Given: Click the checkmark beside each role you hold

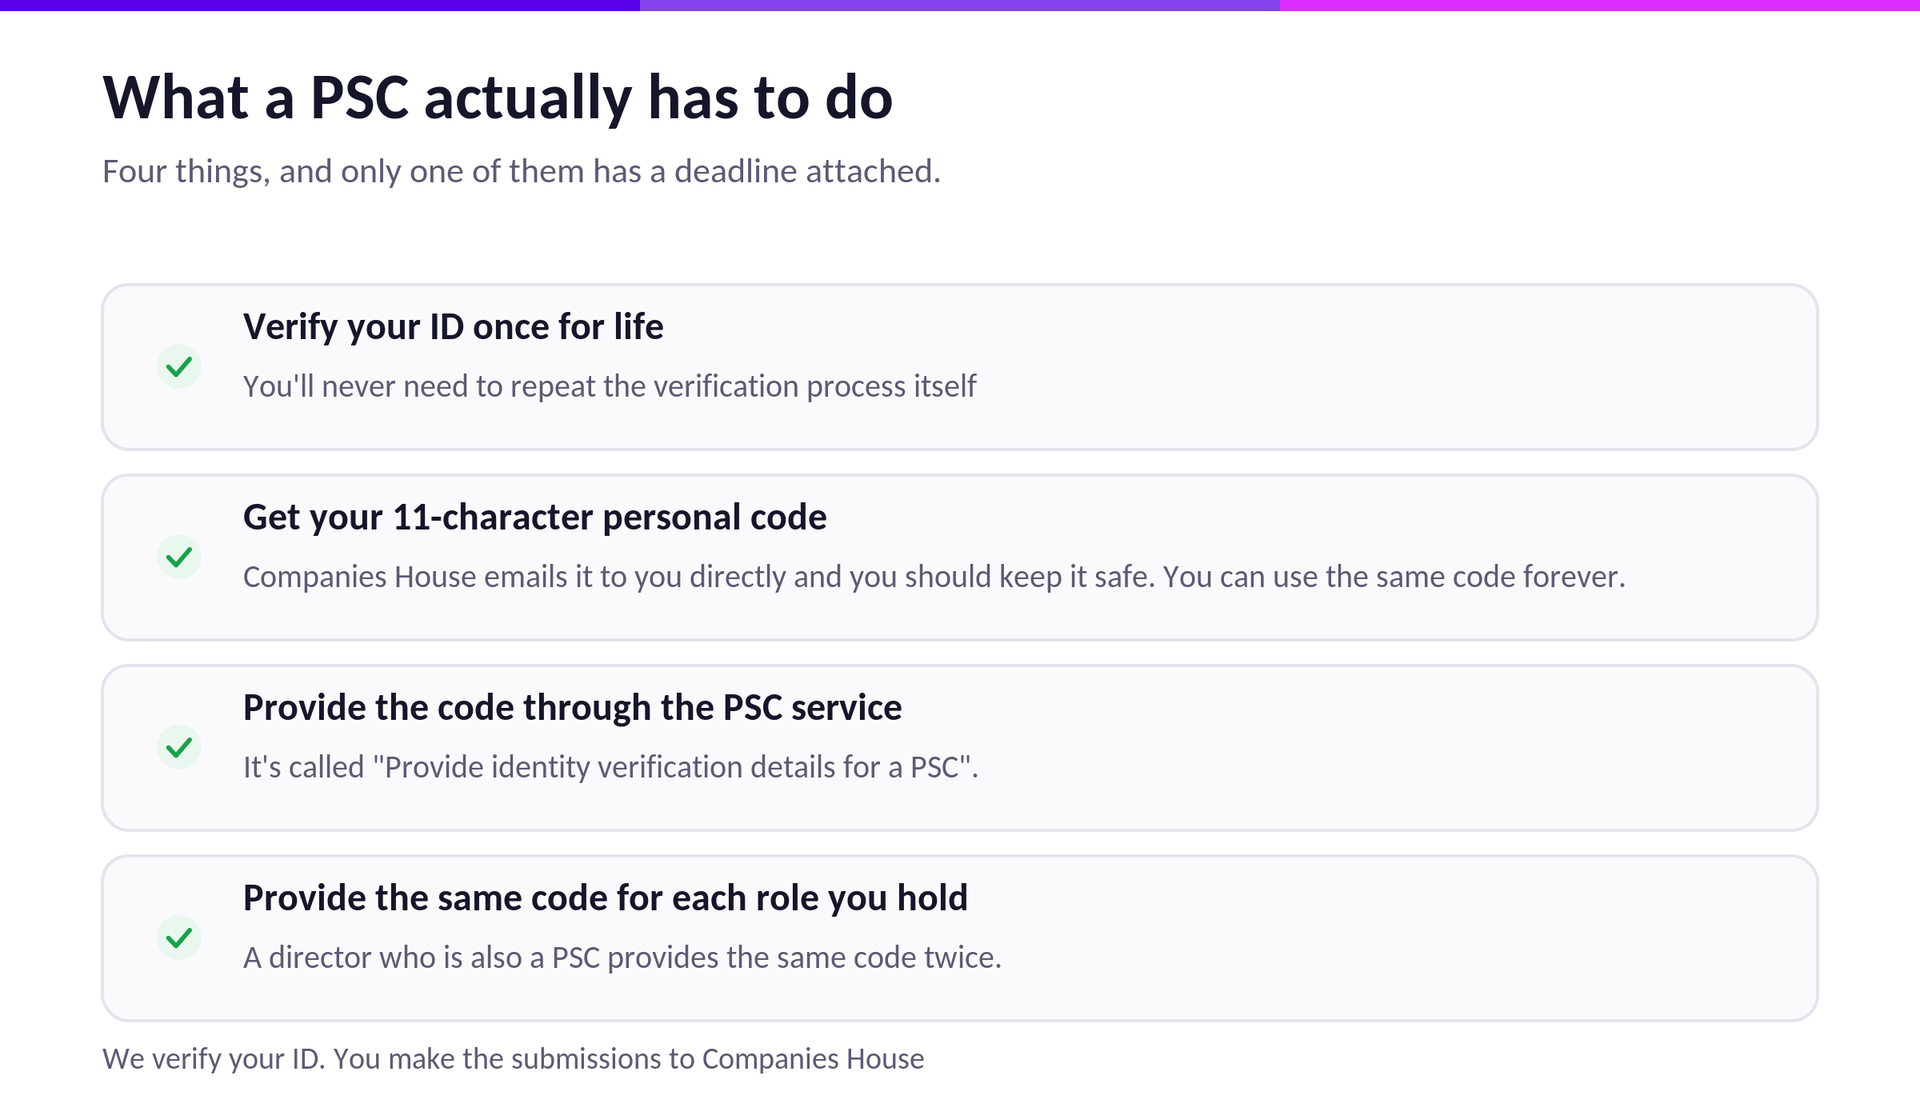Looking at the screenshot, I should tap(179, 938).
